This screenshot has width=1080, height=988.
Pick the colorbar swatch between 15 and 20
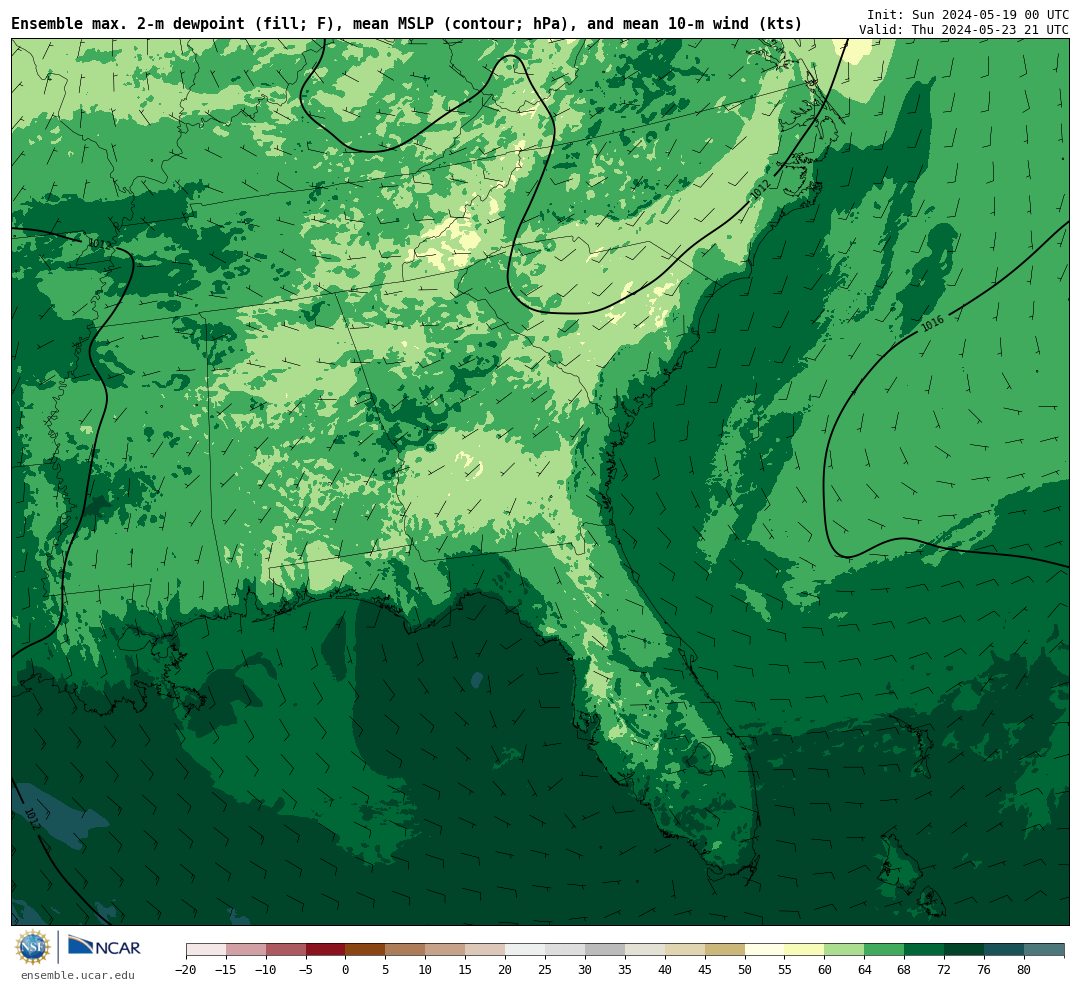485,950
